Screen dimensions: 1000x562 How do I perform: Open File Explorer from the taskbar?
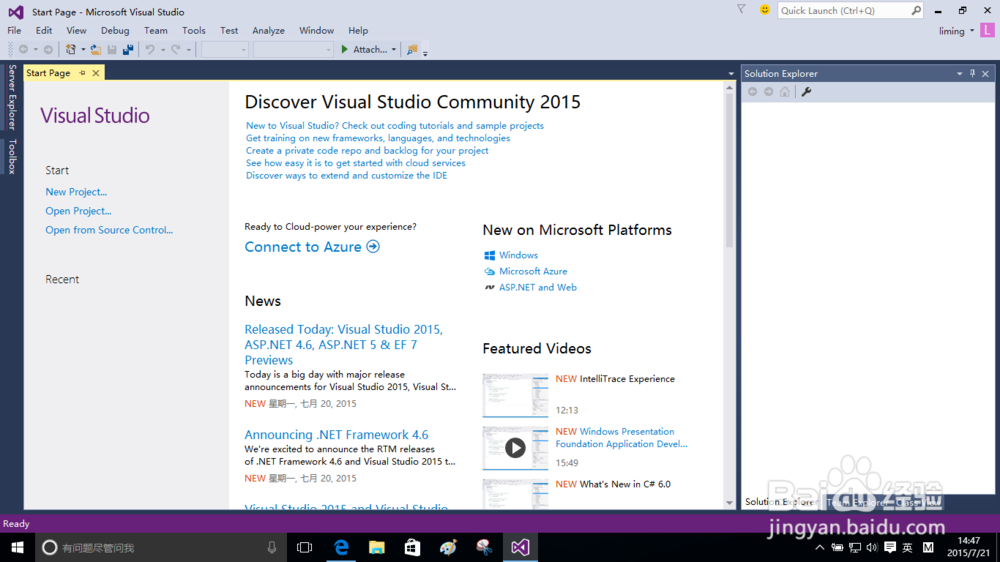click(377, 547)
